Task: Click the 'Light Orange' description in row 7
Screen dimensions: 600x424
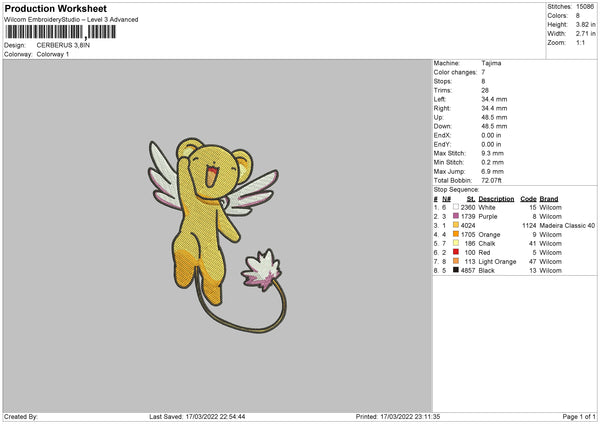Action: coord(497,261)
